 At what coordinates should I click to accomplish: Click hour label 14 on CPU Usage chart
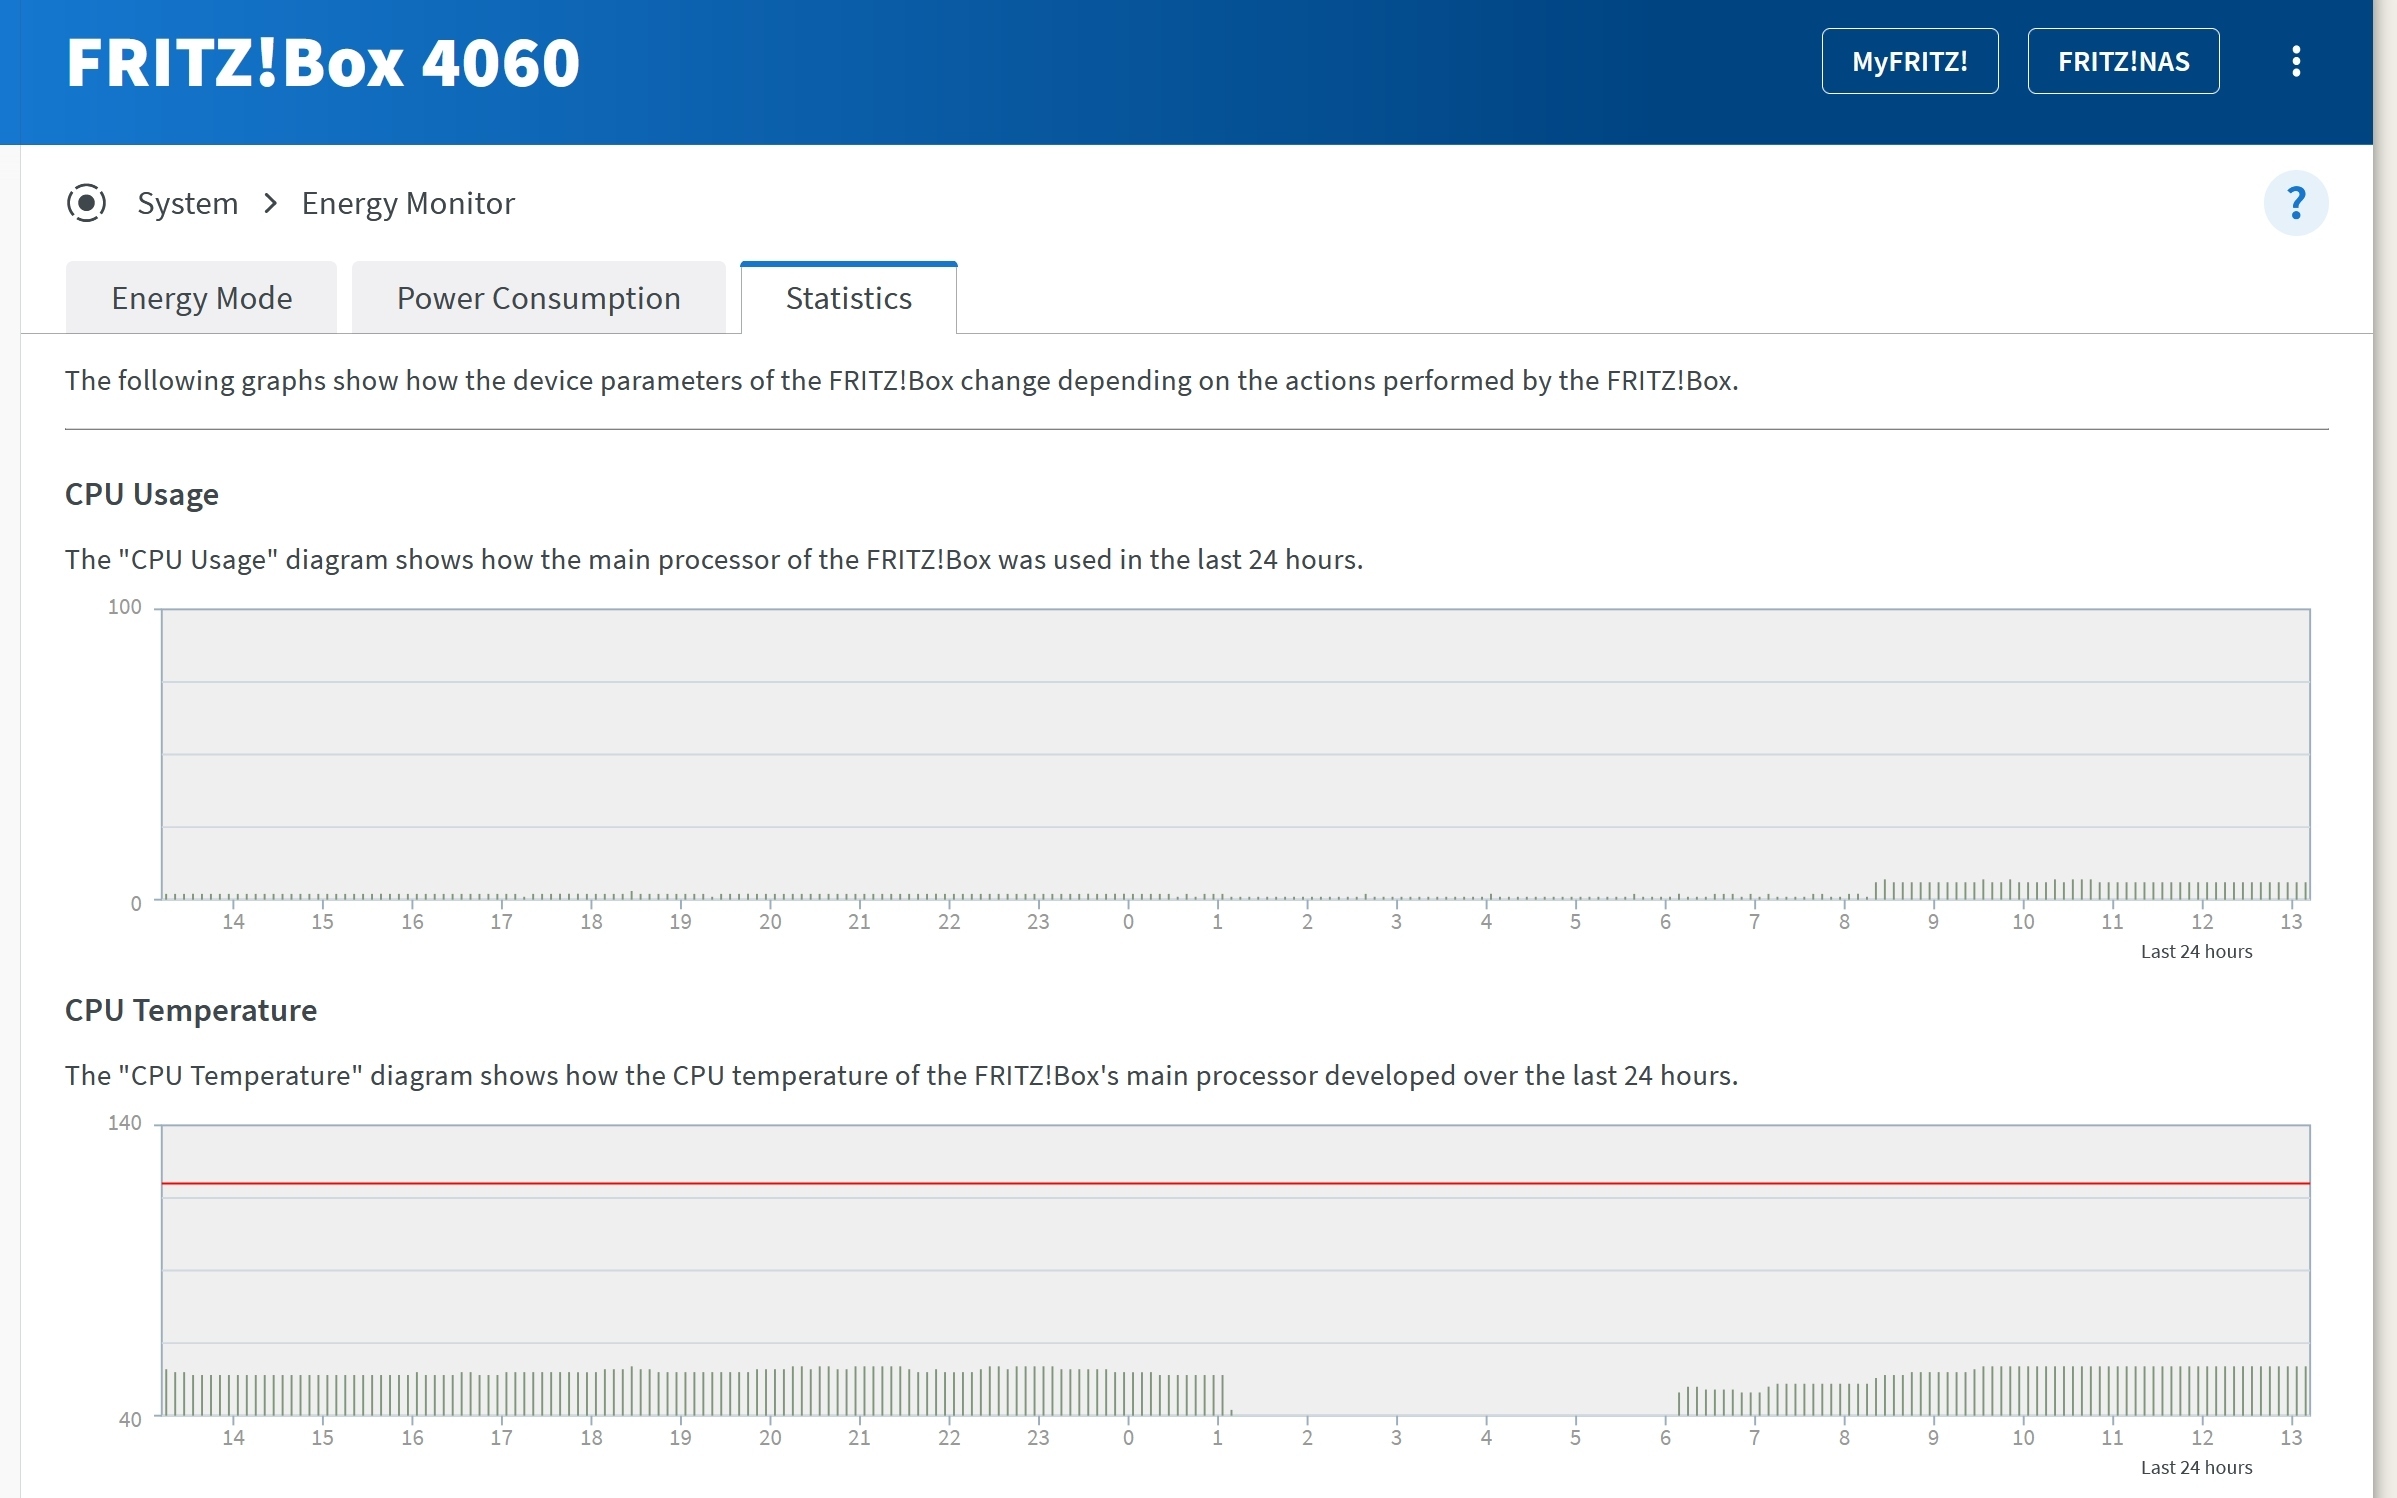coord(233,922)
